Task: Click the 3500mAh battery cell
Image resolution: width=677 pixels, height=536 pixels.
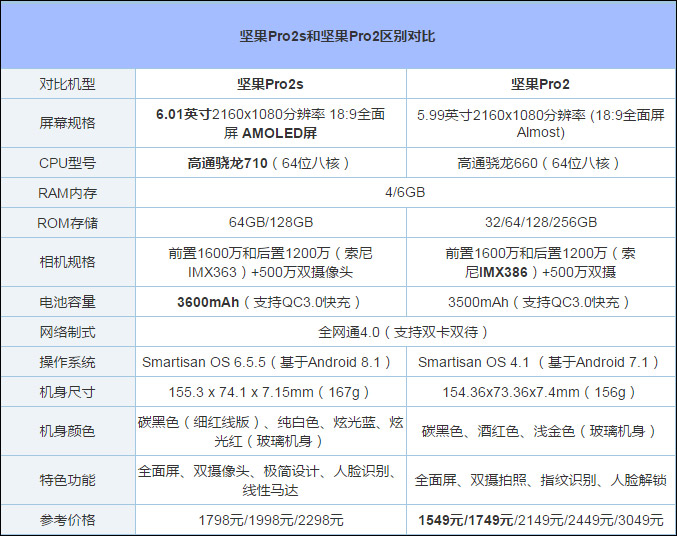Action: coord(541,302)
